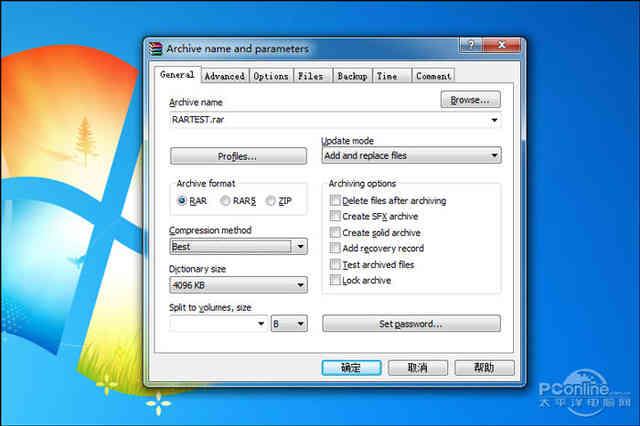Go to the Comment tab

point(434,76)
